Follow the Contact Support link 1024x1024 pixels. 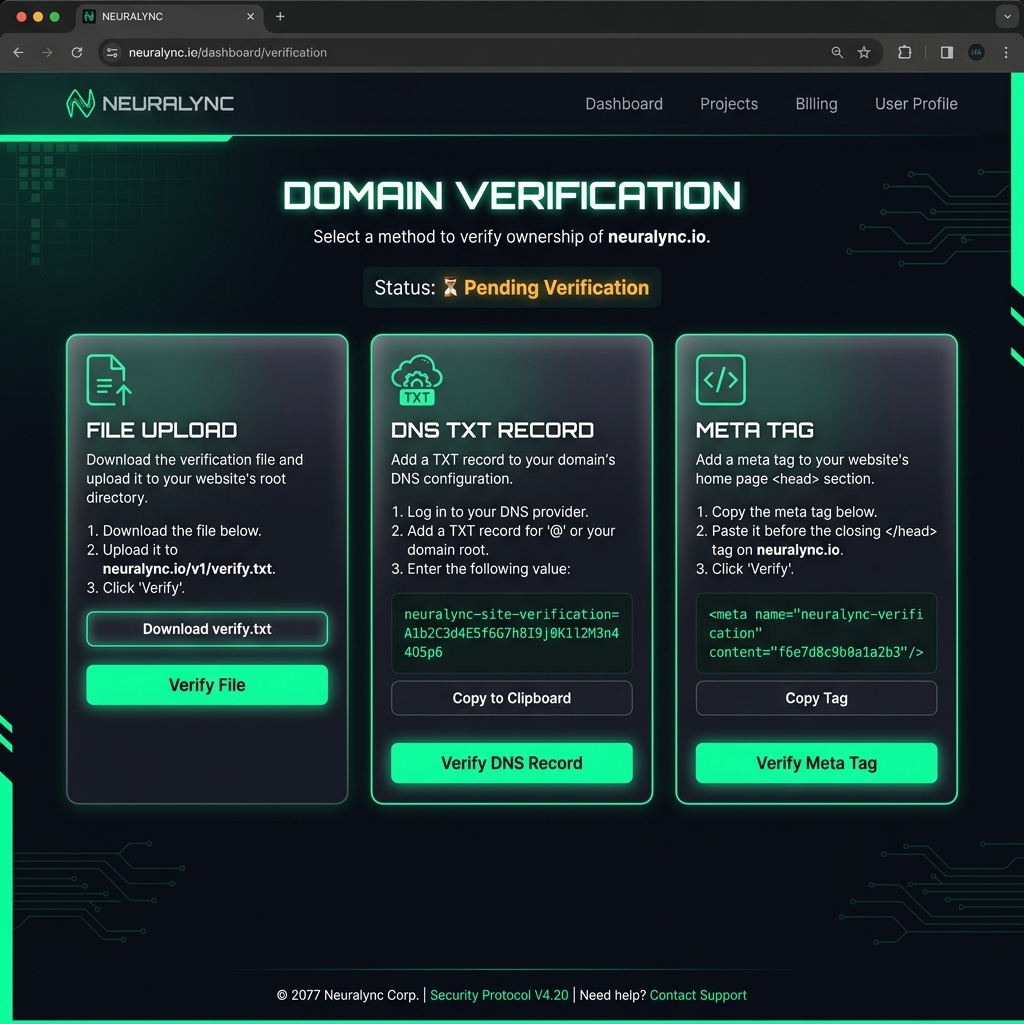[698, 995]
